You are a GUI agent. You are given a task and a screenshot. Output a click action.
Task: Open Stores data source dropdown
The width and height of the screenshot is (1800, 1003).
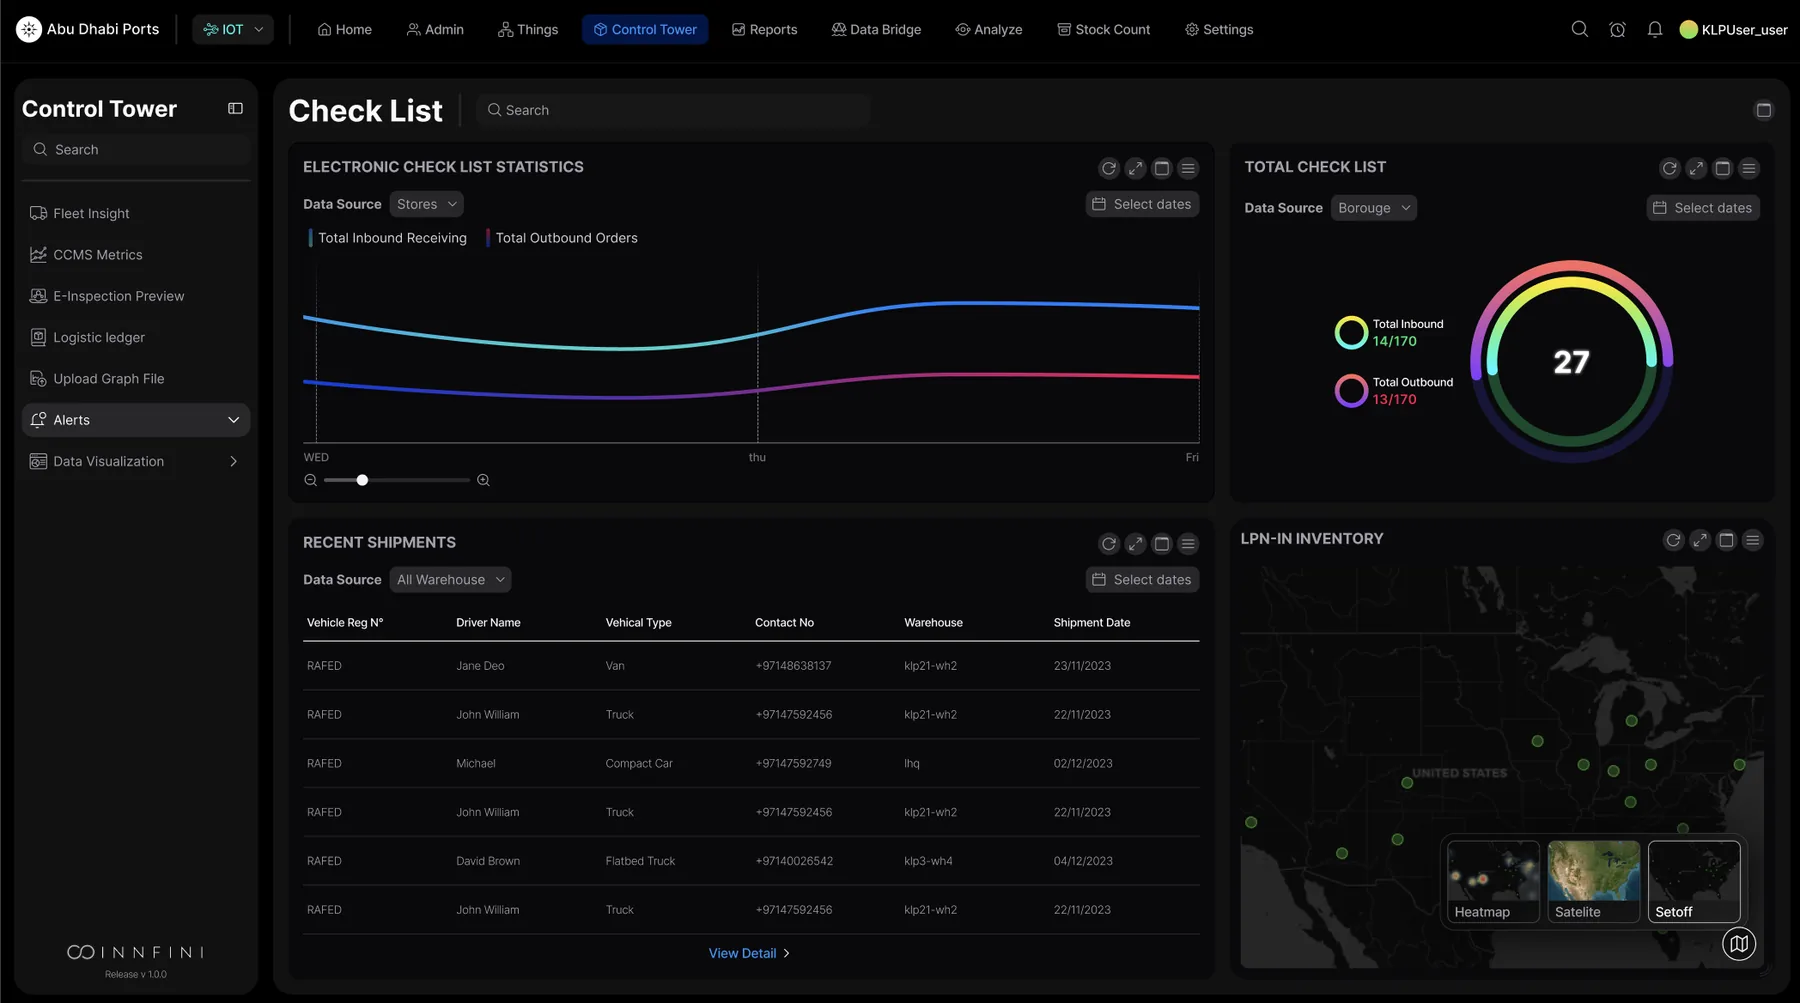pyautogui.click(x=426, y=204)
